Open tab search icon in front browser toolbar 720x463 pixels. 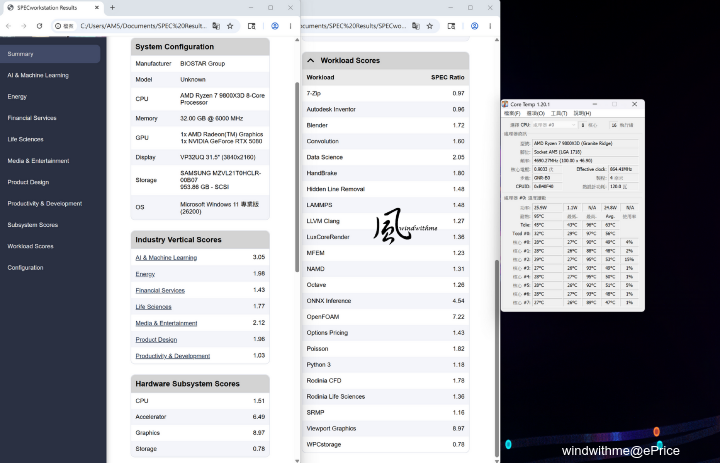251,26
